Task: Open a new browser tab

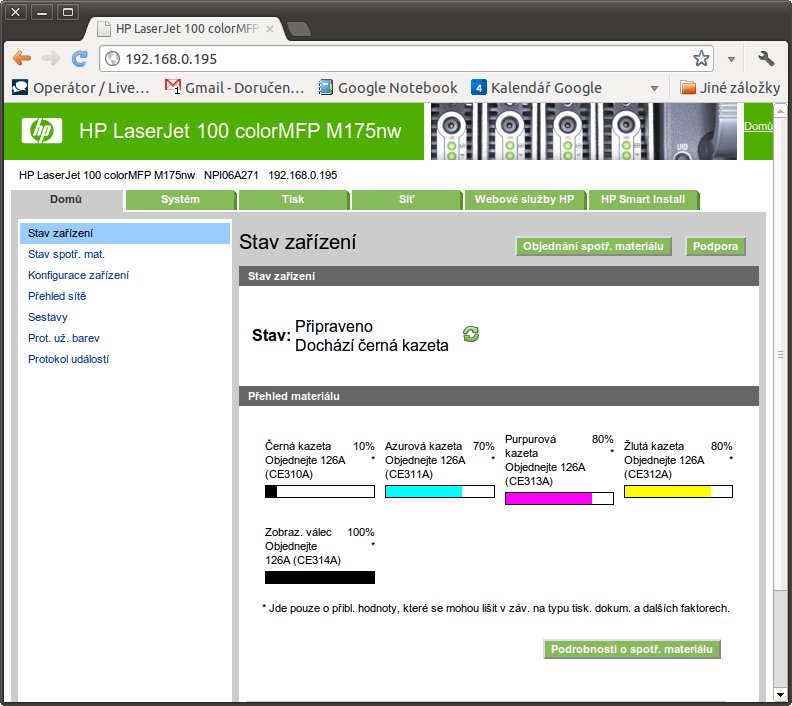Action: point(299,29)
